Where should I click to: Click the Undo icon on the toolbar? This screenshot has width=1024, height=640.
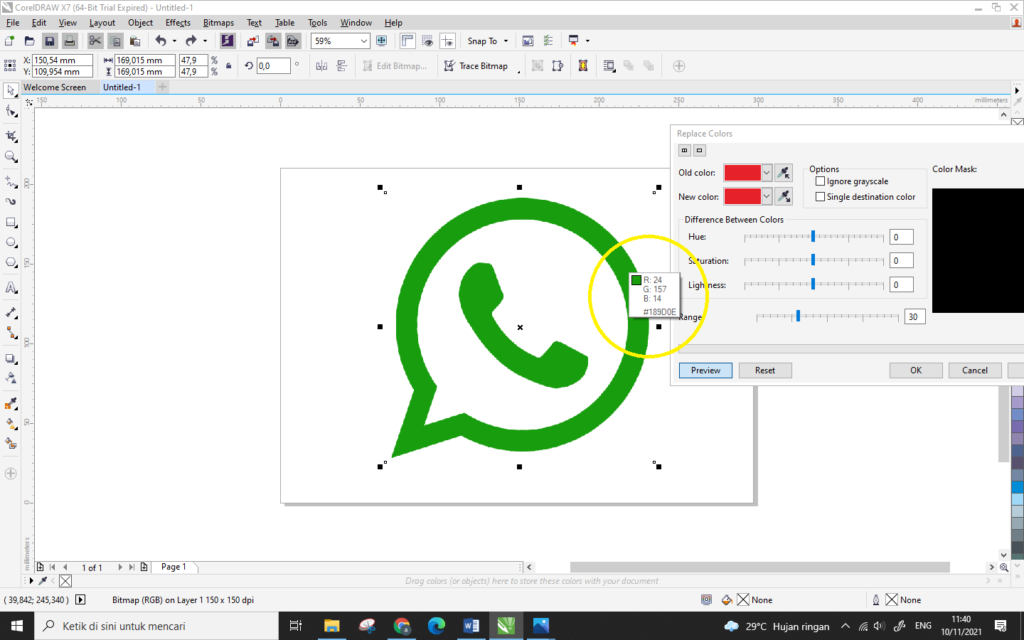click(x=163, y=41)
